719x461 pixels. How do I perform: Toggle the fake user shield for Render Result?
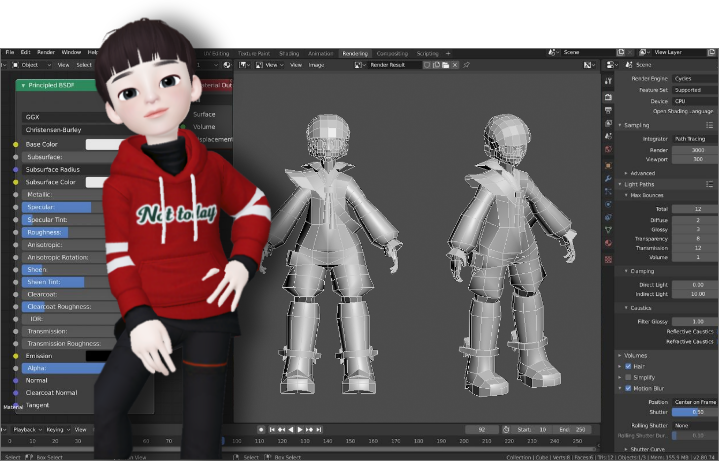427,65
